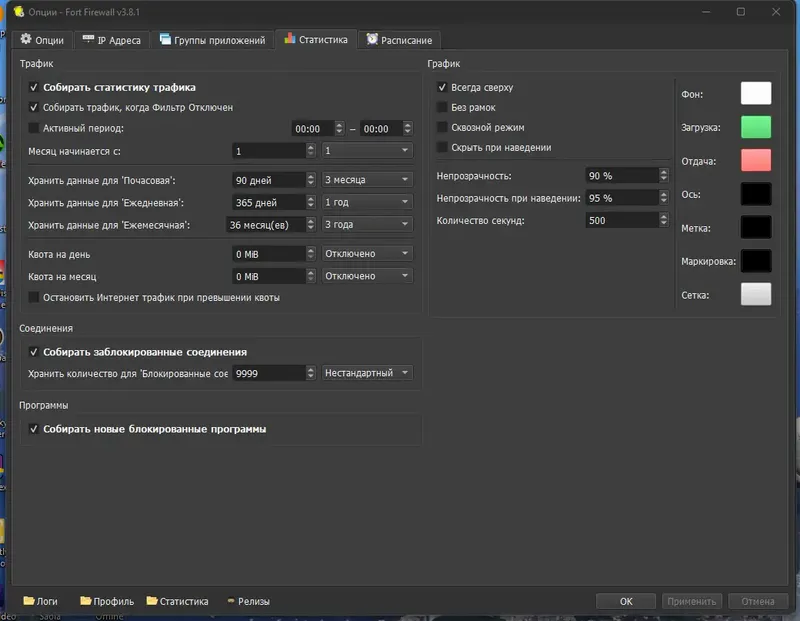Toggle the Без рамок checkbox
The height and width of the screenshot is (621, 800).
[442, 107]
